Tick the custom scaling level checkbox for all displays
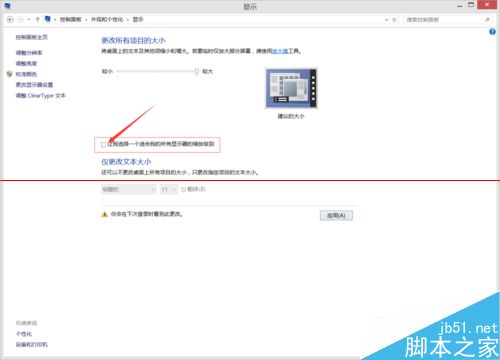The width and height of the screenshot is (500, 360). click(x=103, y=145)
